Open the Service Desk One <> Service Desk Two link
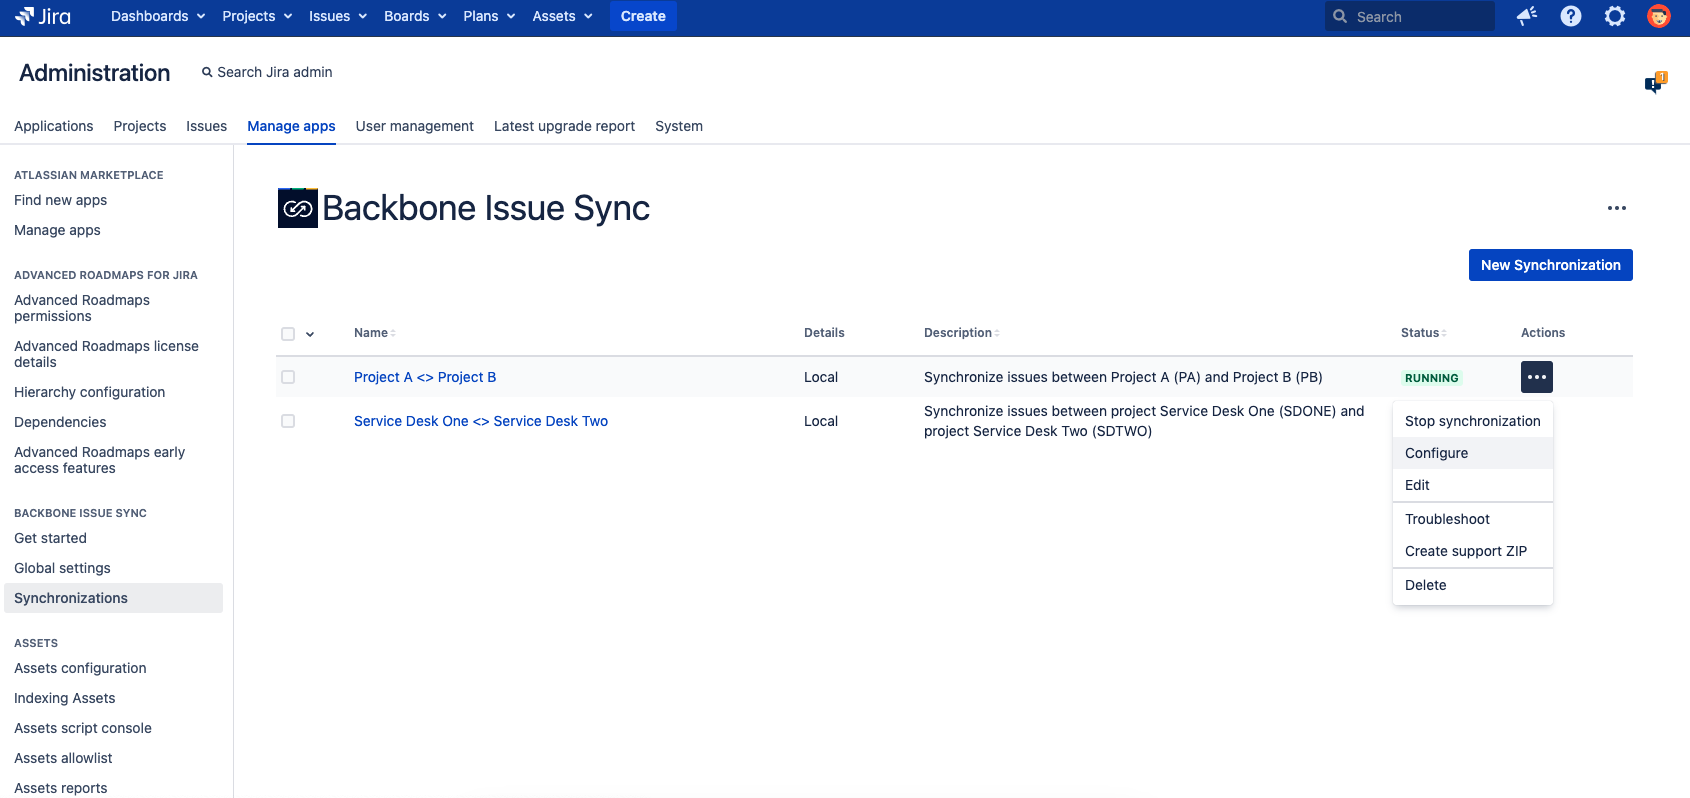1690x798 pixels. 481,421
